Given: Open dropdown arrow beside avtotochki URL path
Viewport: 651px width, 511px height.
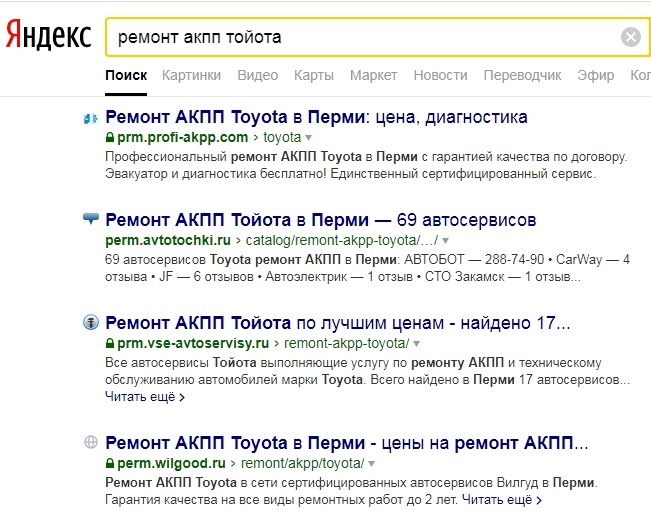Looking at the screenshot, I should pyautogui.click(x=445, y=241).
